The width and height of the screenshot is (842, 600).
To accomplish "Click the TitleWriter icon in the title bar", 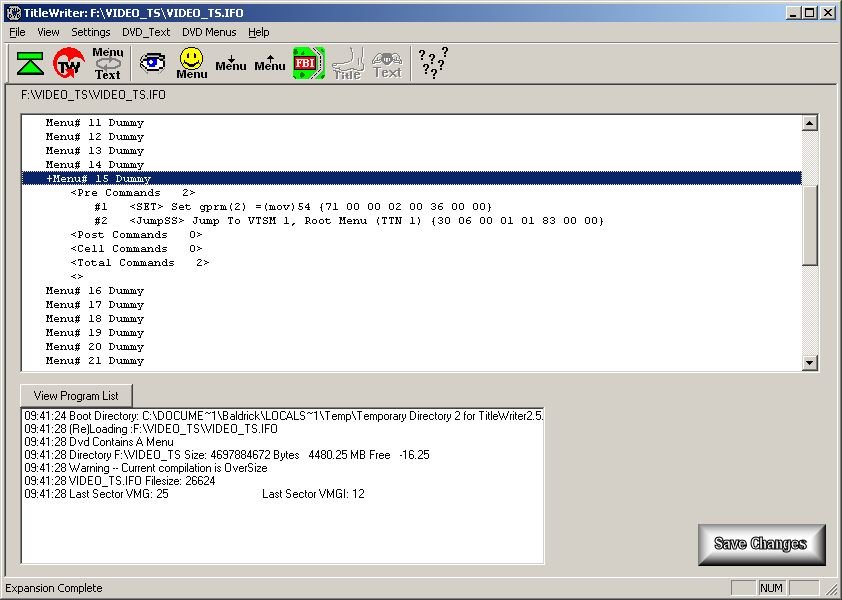I will point(13,13).
